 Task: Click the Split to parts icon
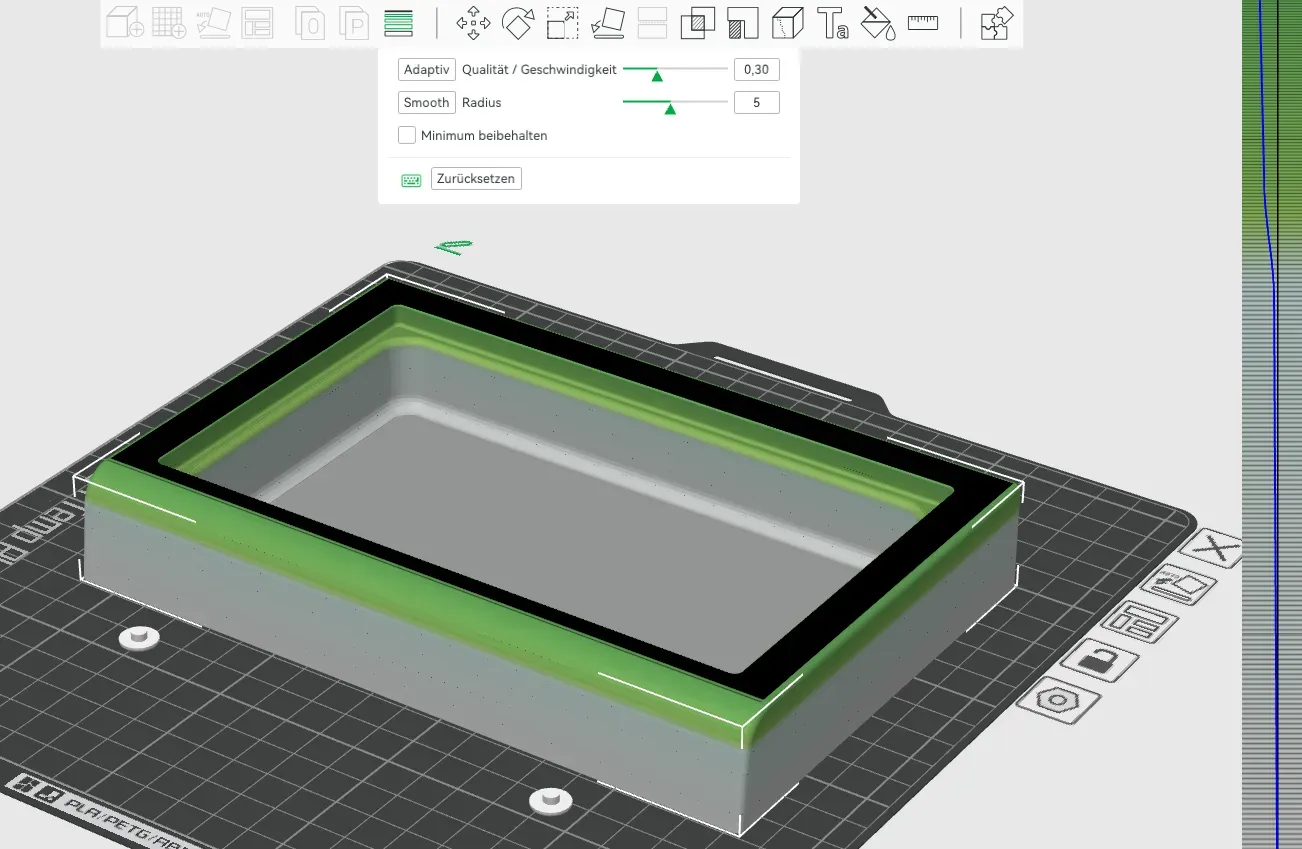click(x=354, y=22)
